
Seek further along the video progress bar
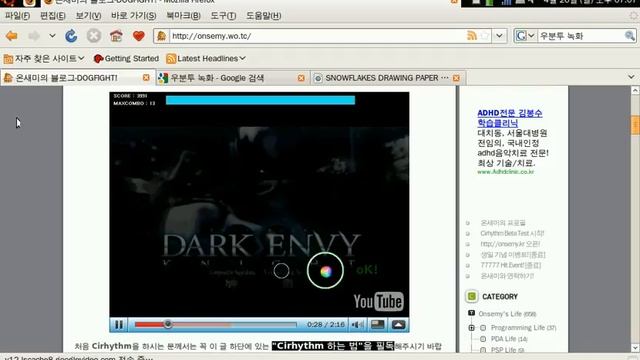click(216, 325)
